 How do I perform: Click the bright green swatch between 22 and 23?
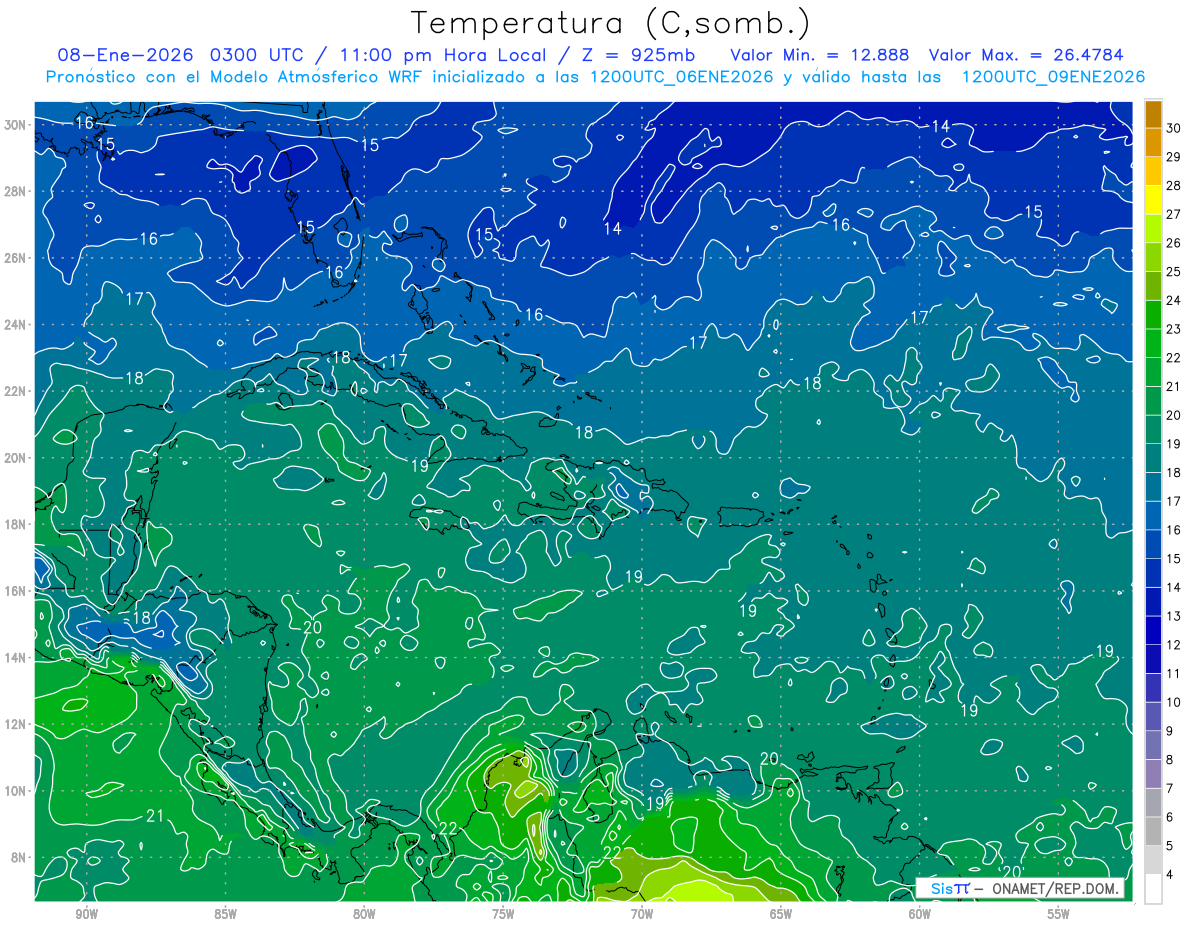click(x=1153, y=343)
